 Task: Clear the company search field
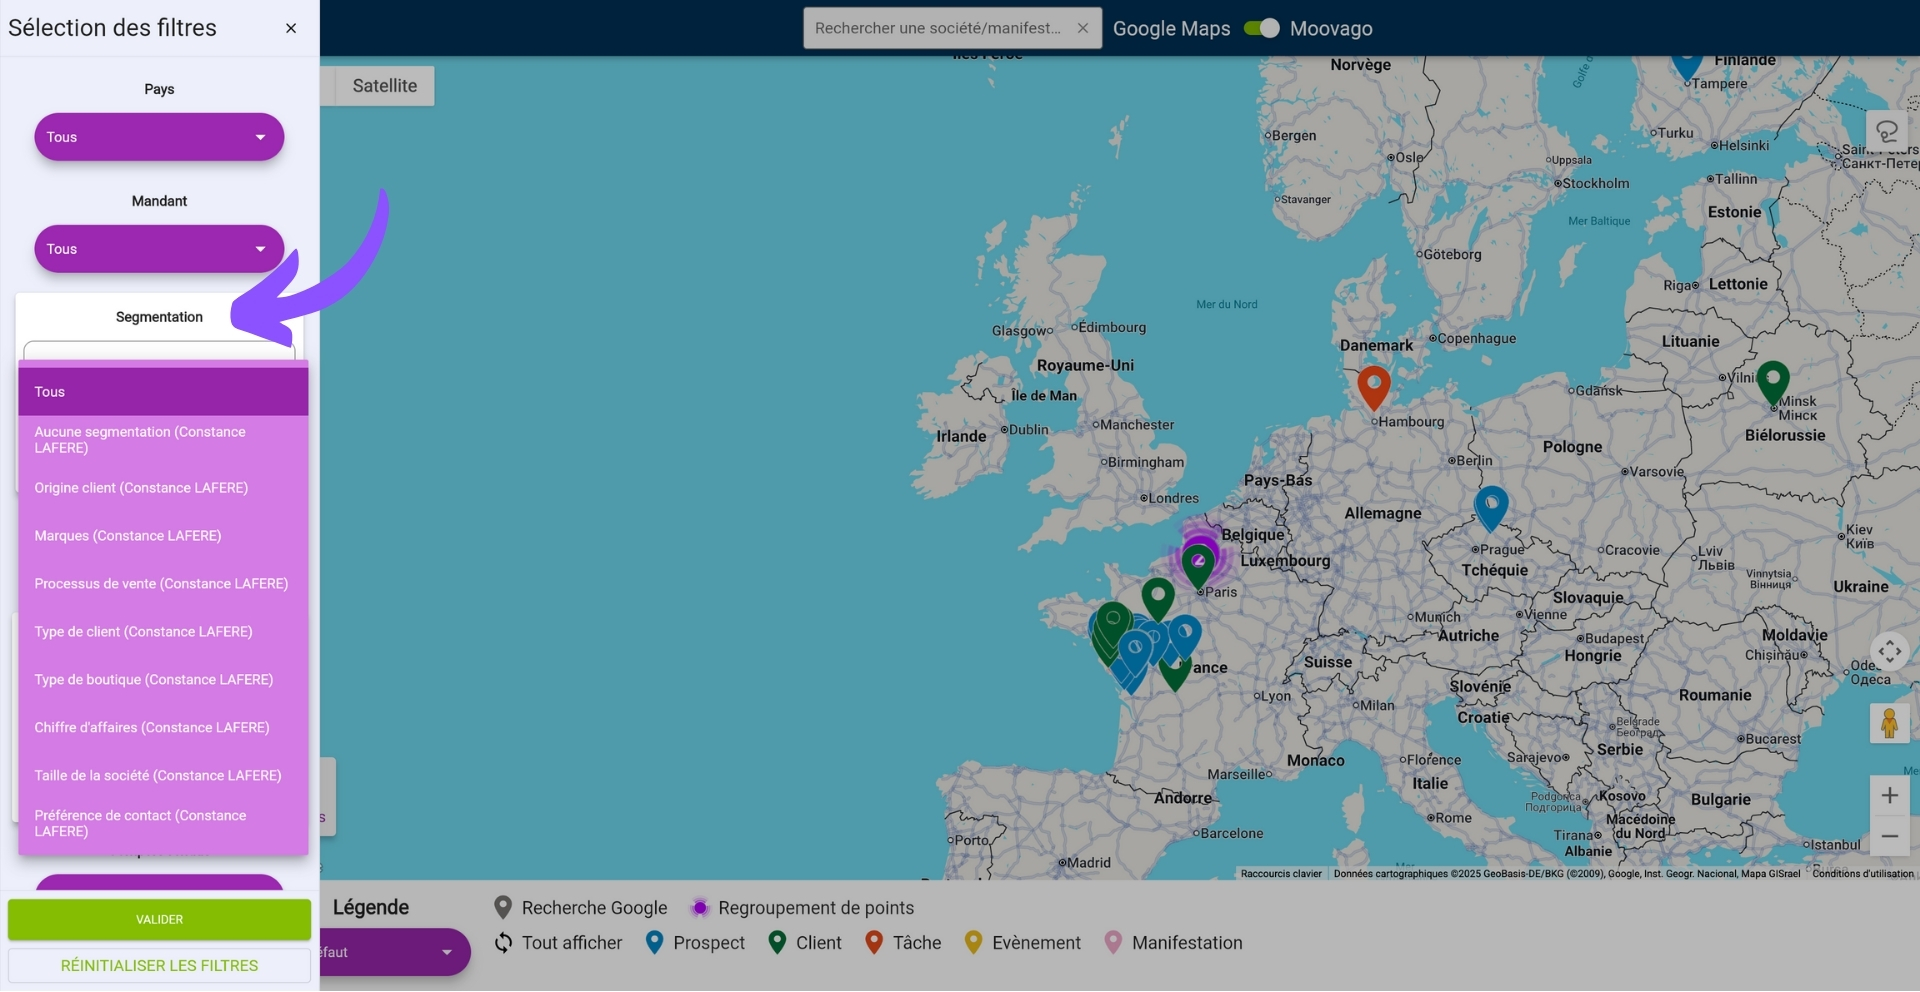(1082, 28)
